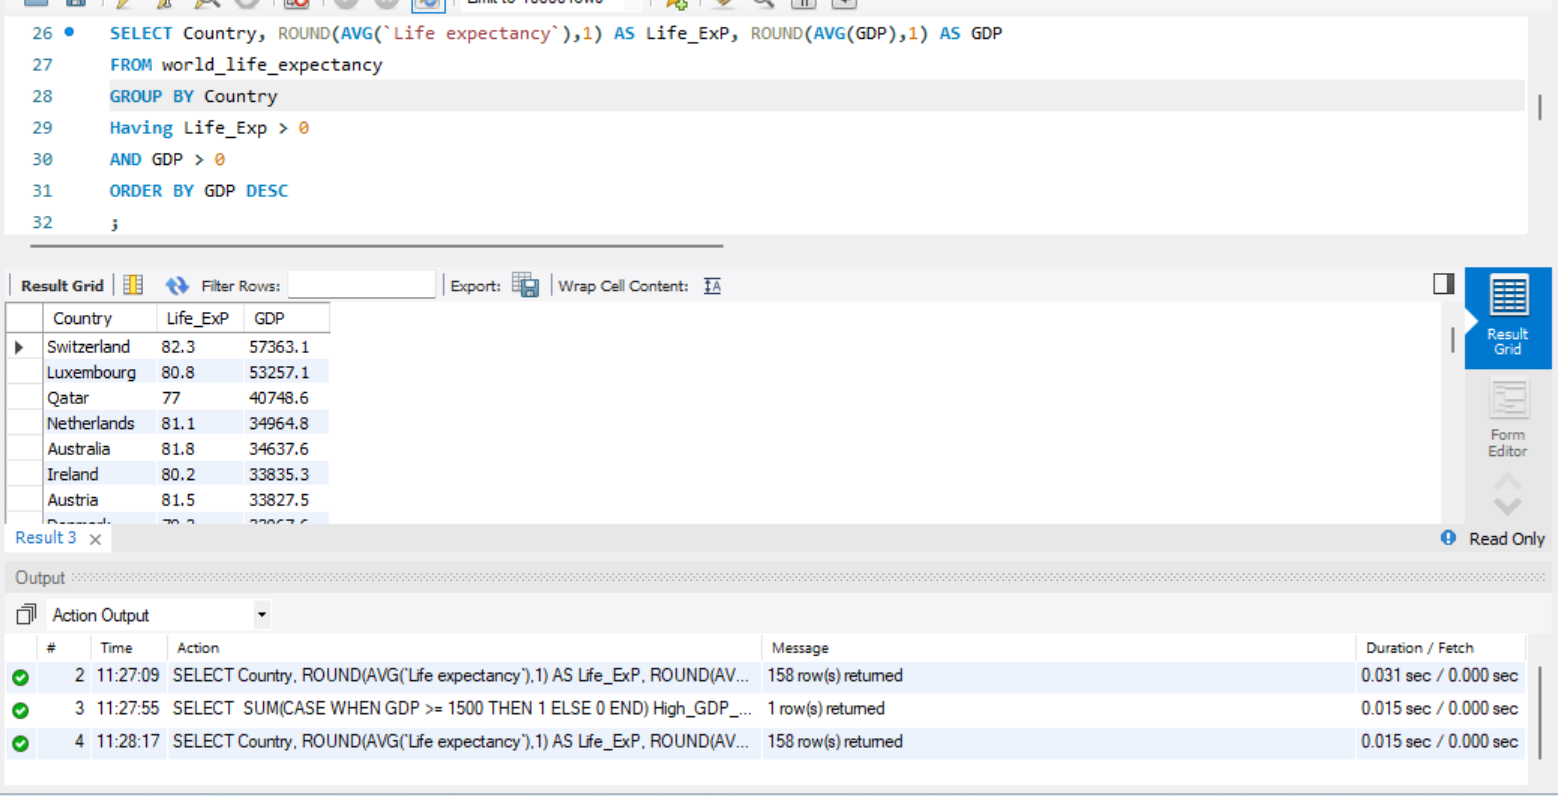Sort by the Life_ExP column header
This screenshot has width=1558, height=796.
pos(201,318)
